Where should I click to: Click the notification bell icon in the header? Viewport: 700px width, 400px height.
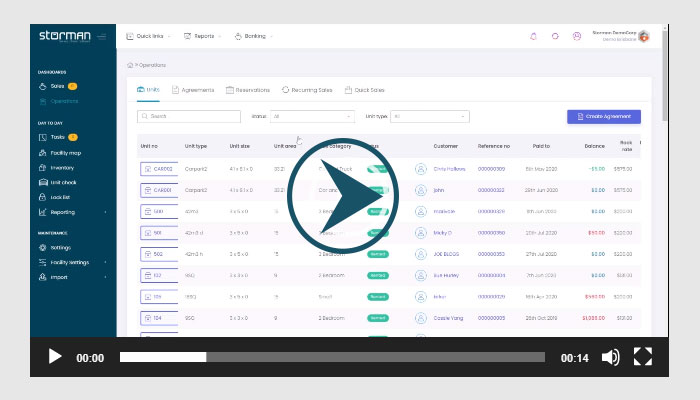click(533, 36)
